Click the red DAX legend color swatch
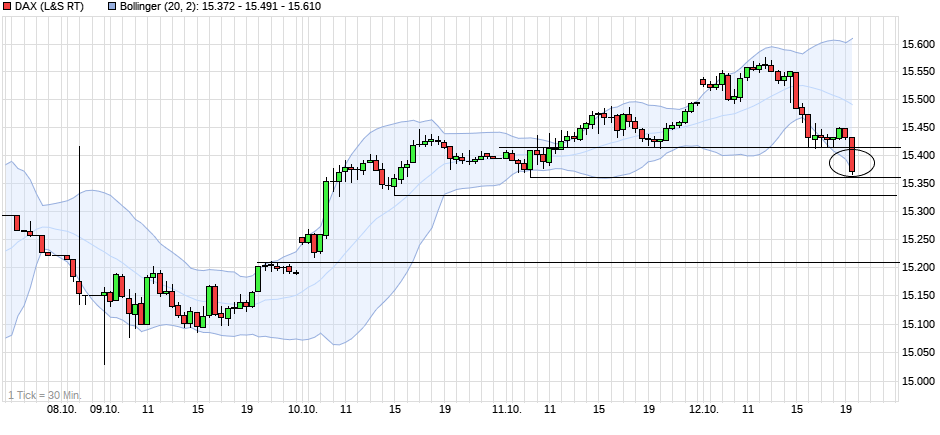 click(x=7, y=8)
